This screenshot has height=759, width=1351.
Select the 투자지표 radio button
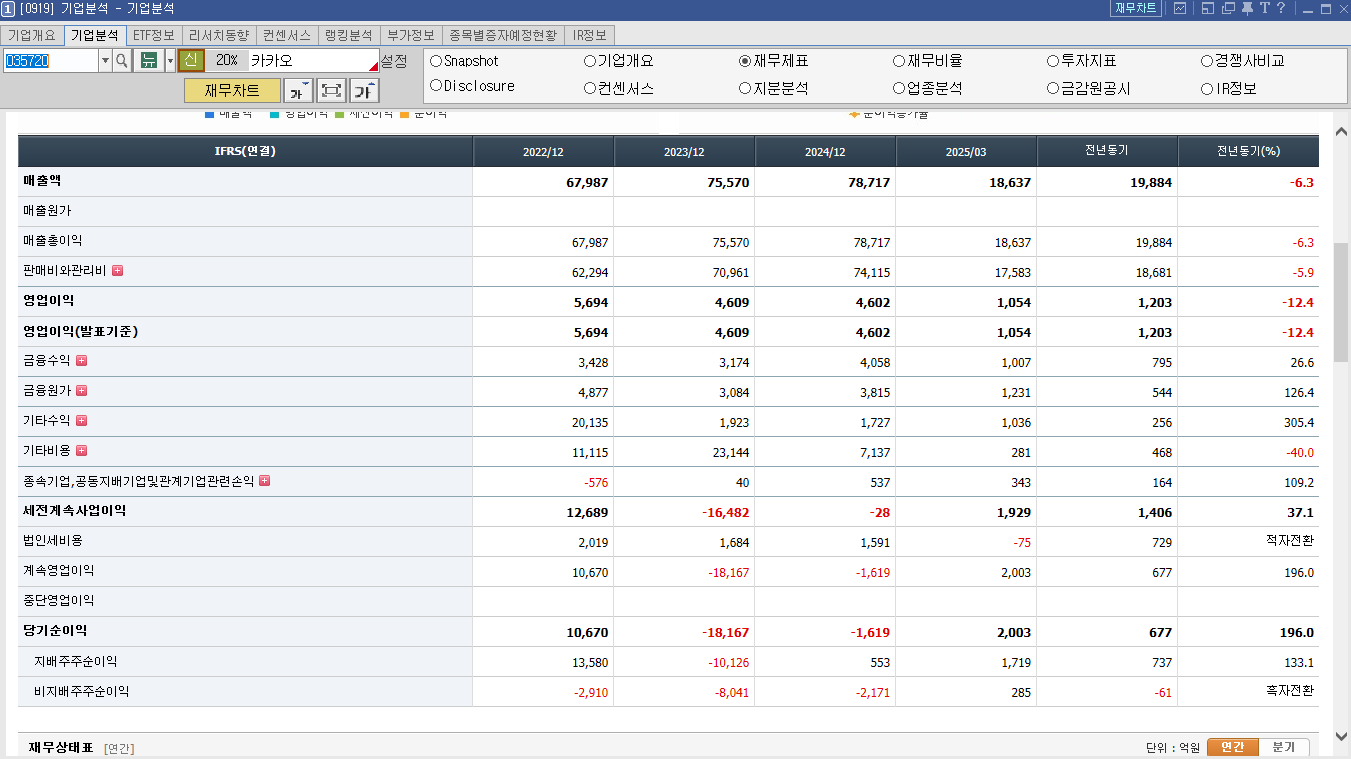pos(1053,61)
